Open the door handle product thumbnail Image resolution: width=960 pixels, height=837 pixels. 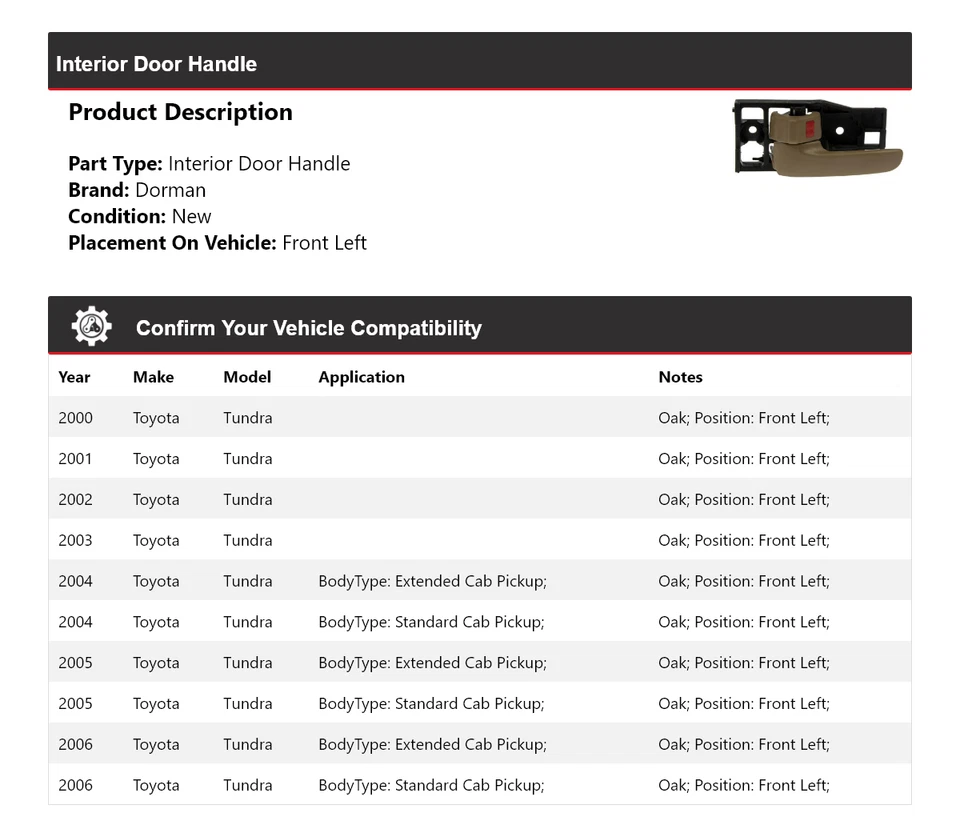[x=817, y=138]
